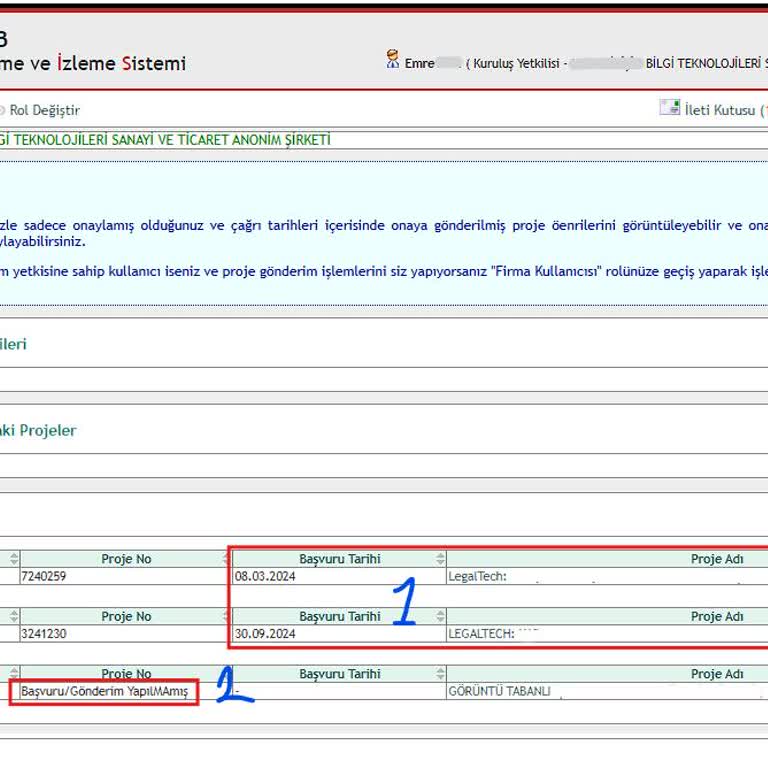Click the 08.03.2024 application date cell
Viewport: 768px width, 768px height.
265,577
